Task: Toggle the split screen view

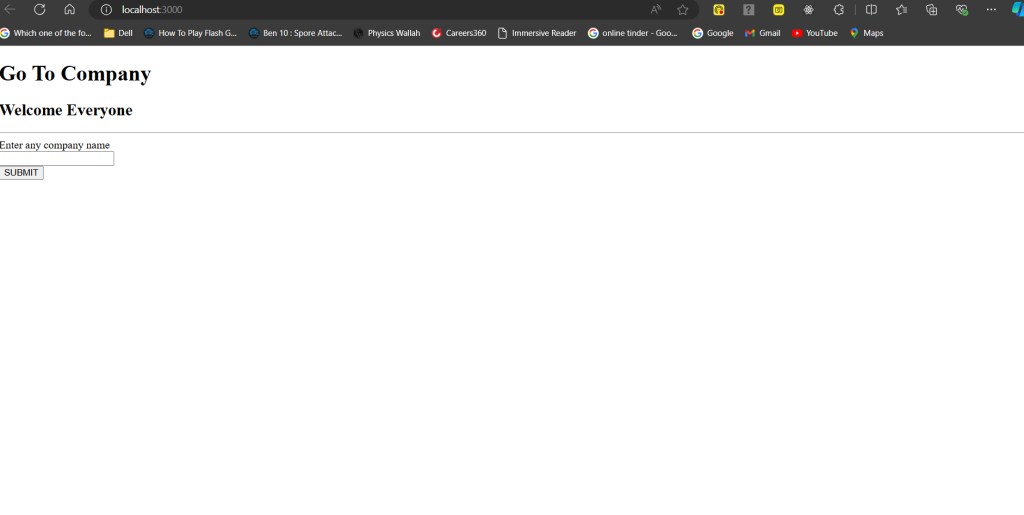Action: coord(871,9)
